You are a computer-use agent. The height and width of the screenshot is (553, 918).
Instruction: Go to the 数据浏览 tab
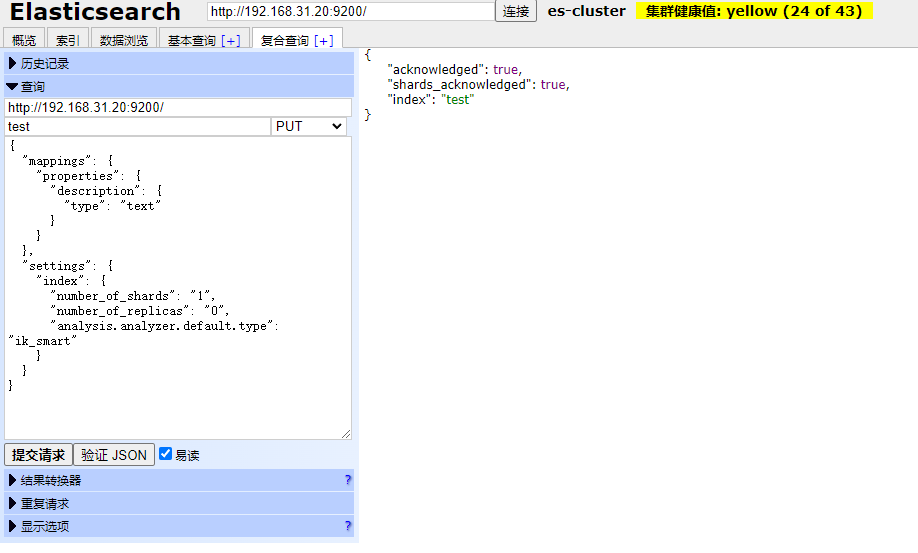click(124, 40)
